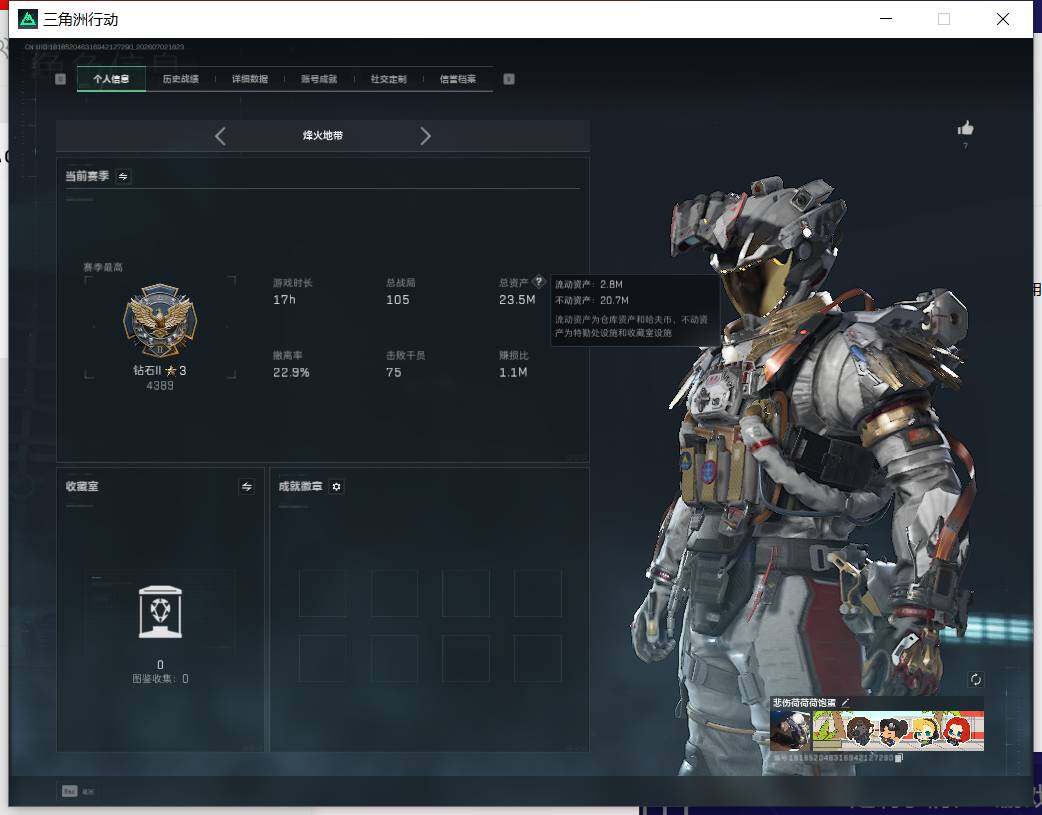The image size is (1042, 815).
Task: Click the player avatar thumbnail
Action: coord(790,731)
